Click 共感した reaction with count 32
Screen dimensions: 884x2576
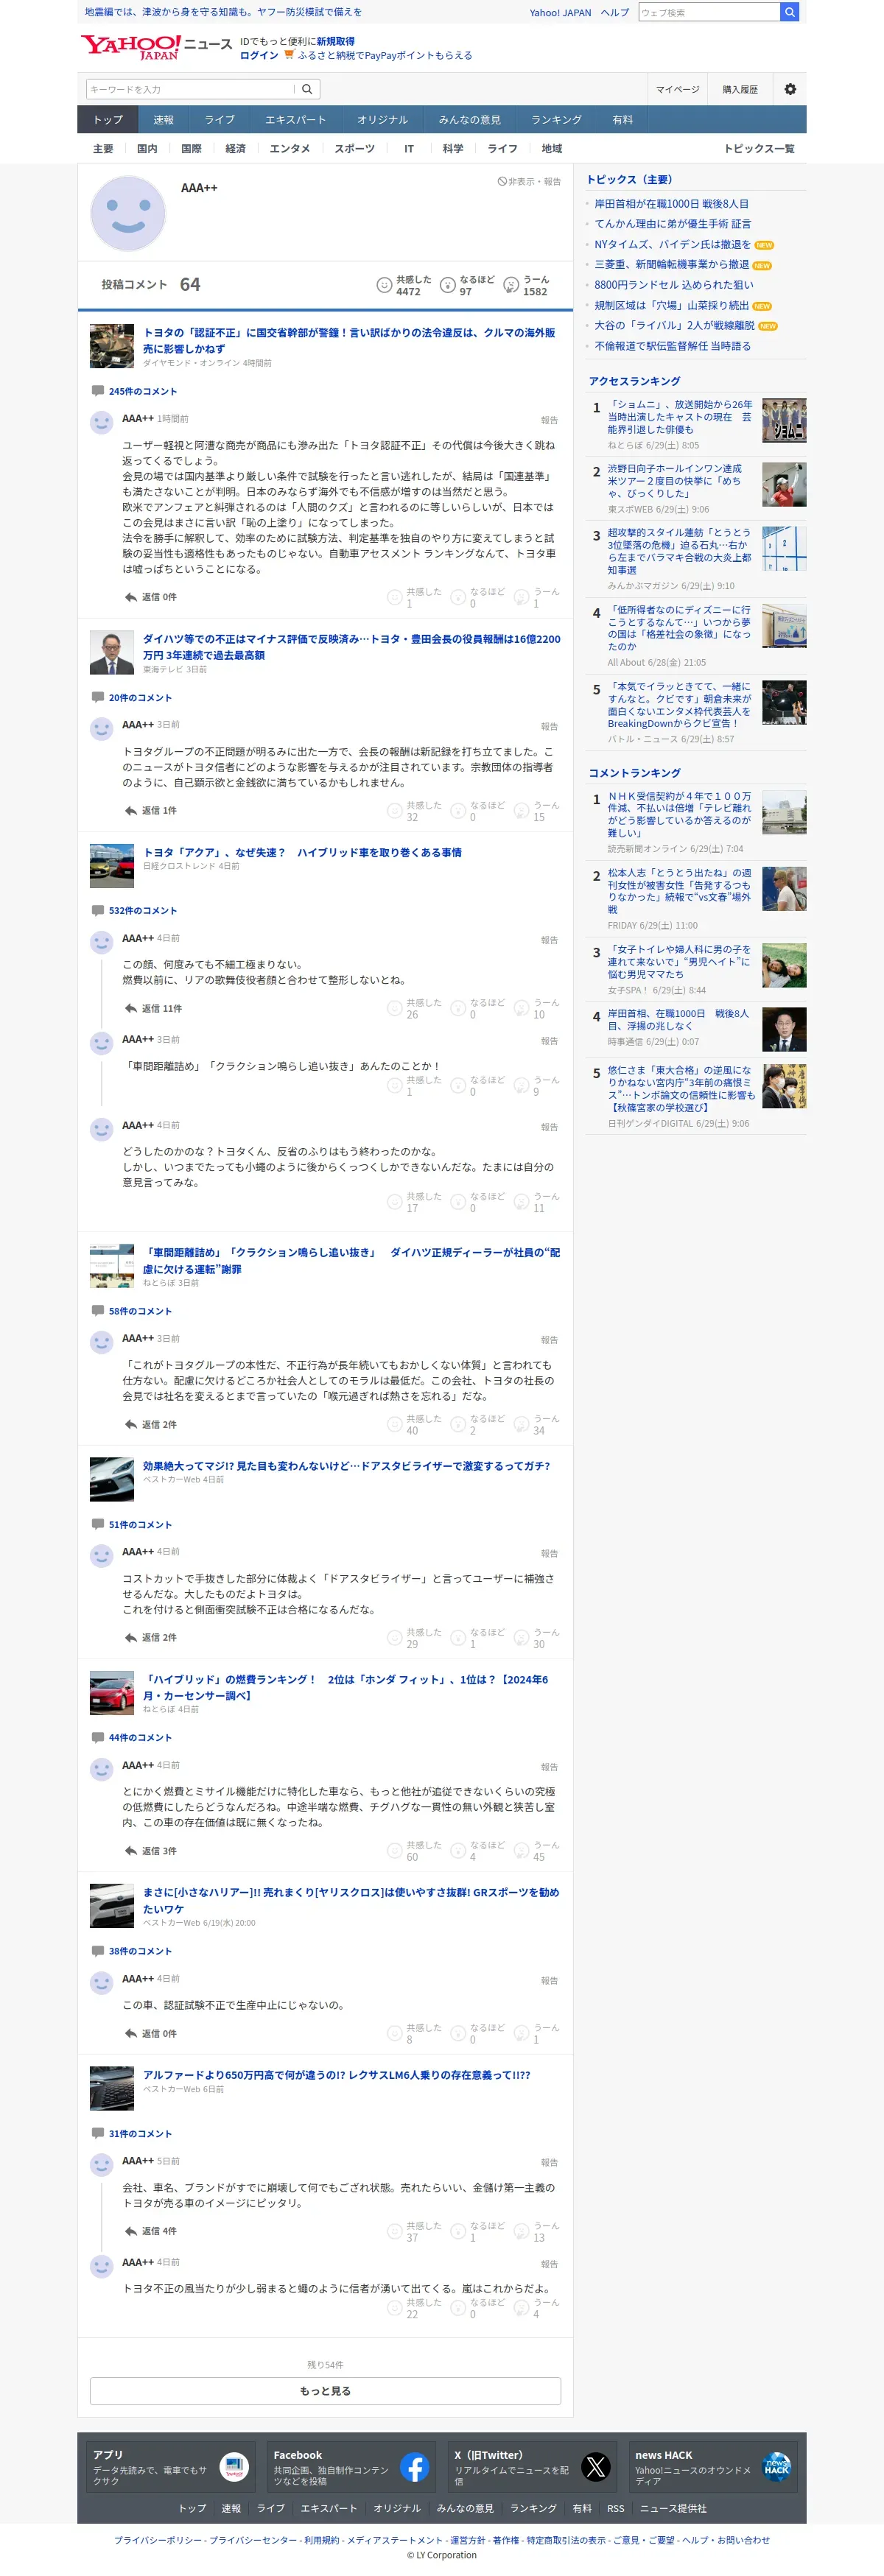pyautogui.click(x=414, y=811)
